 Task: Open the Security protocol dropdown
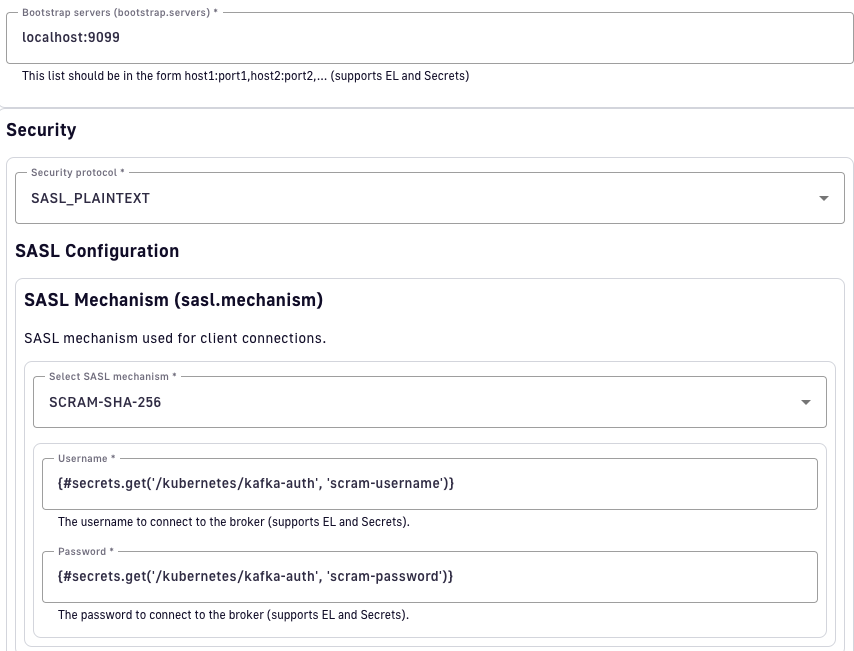420,198
